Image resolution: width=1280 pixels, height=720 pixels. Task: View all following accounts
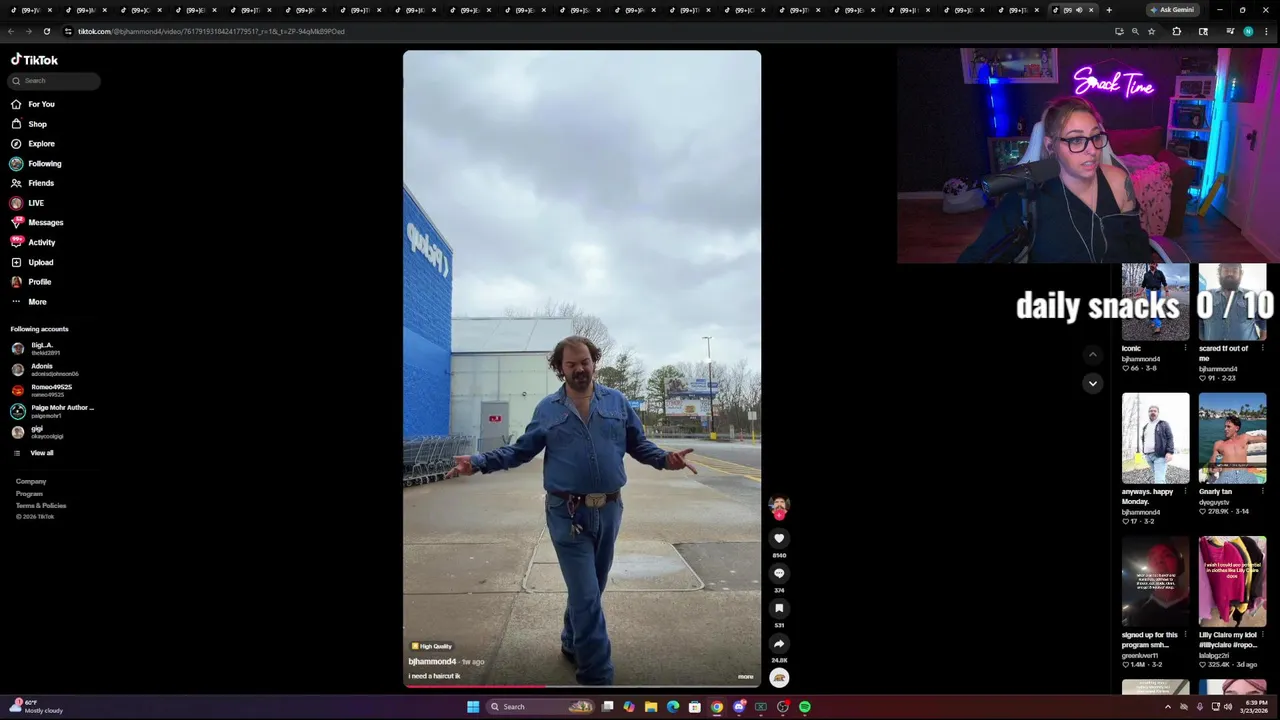[x=33, y=453]
